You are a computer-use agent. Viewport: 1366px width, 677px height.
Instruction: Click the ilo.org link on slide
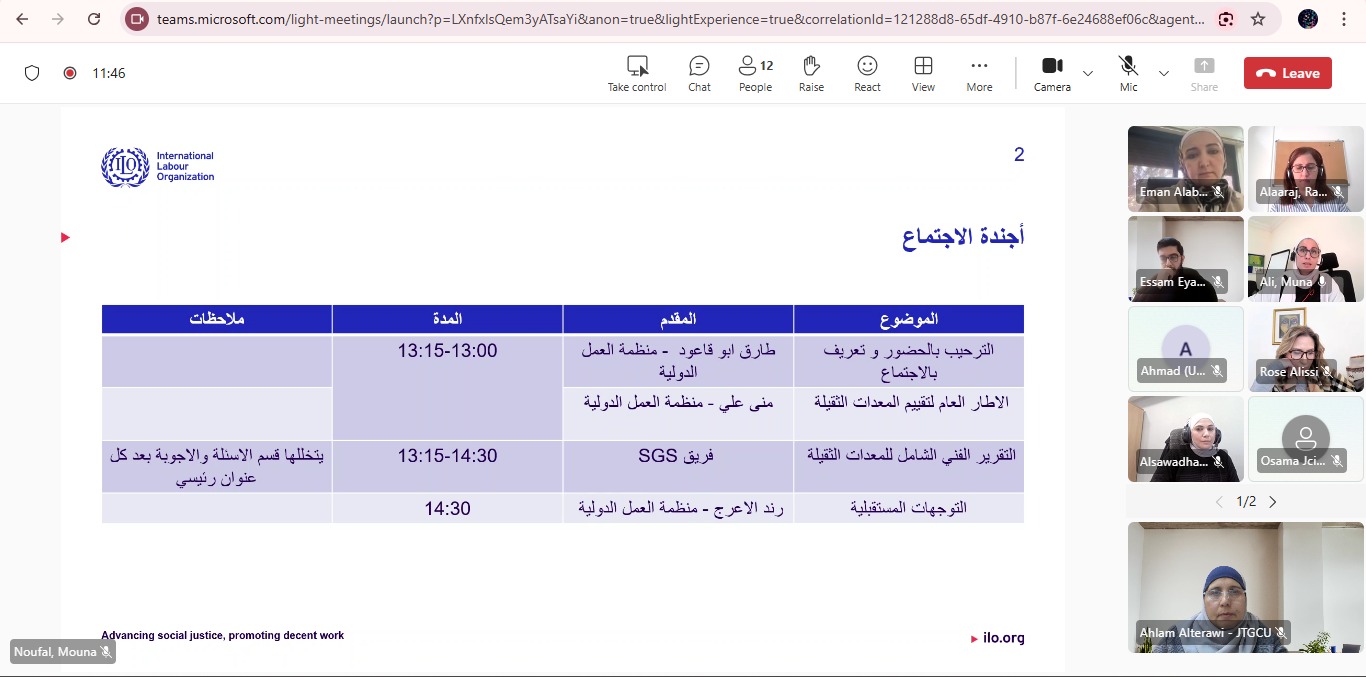[1003, 638]
